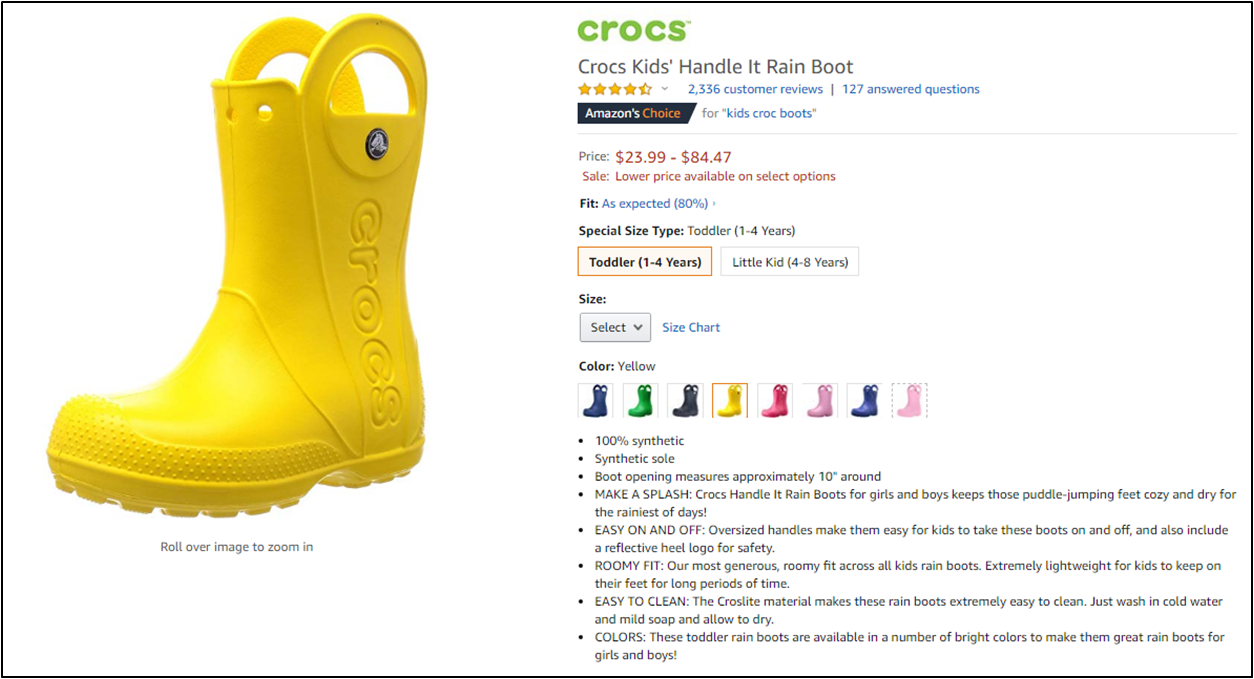View the 127 answered questions
The height and width of the screenshot is (679, 1254).
pyautogui.click(x=910, y=89)
